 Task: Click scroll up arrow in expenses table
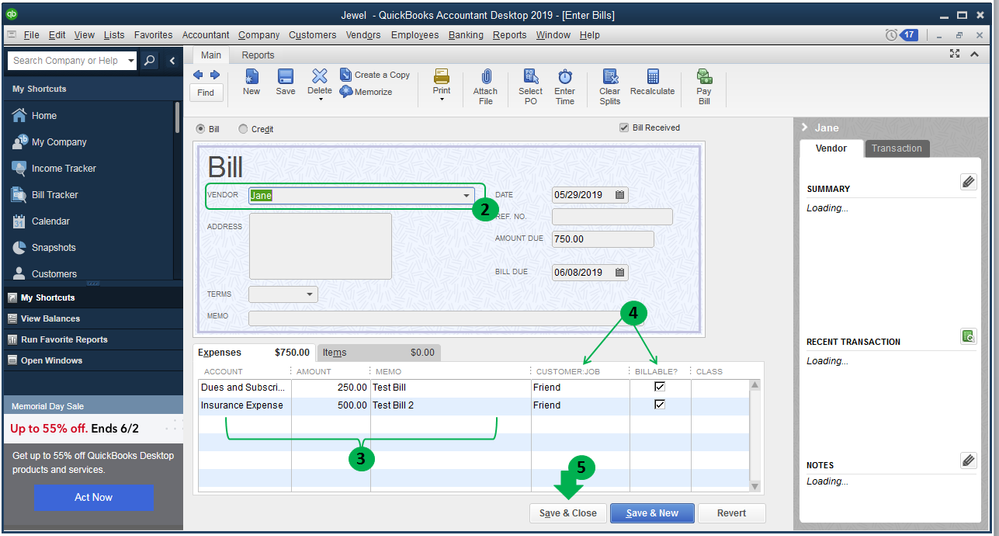click(x=755, y=385)
